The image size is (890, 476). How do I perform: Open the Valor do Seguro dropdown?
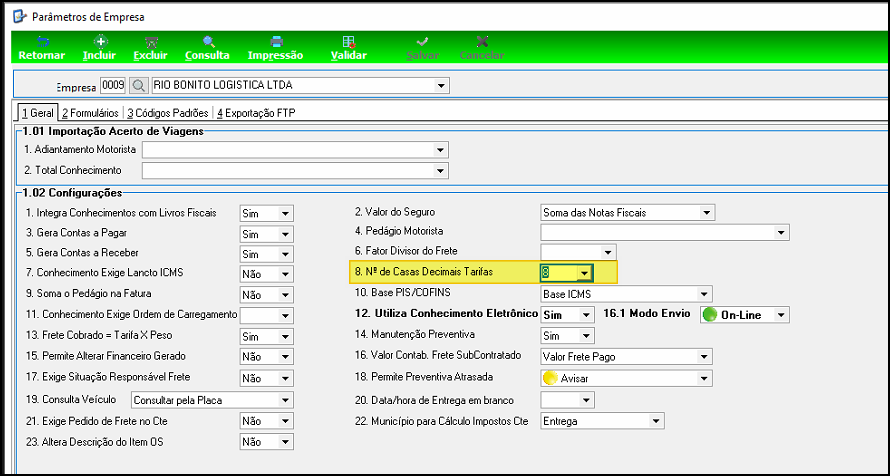[x=707, y=213]
